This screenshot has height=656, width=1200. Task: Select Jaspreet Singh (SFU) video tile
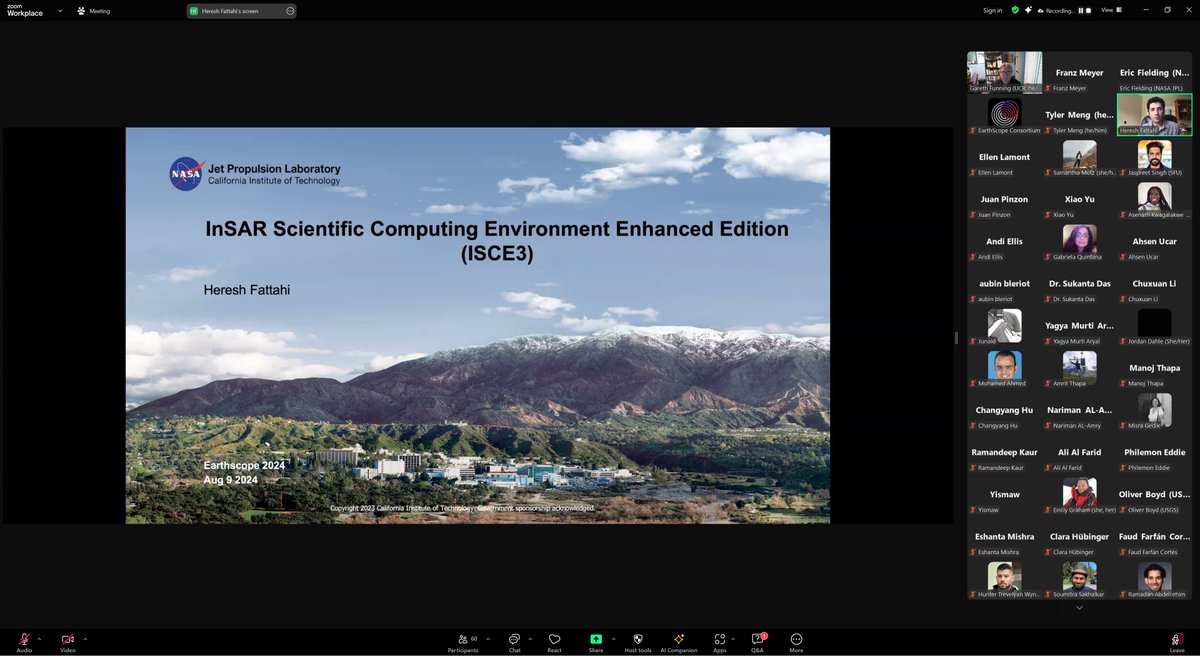[x=1154, y=157]
